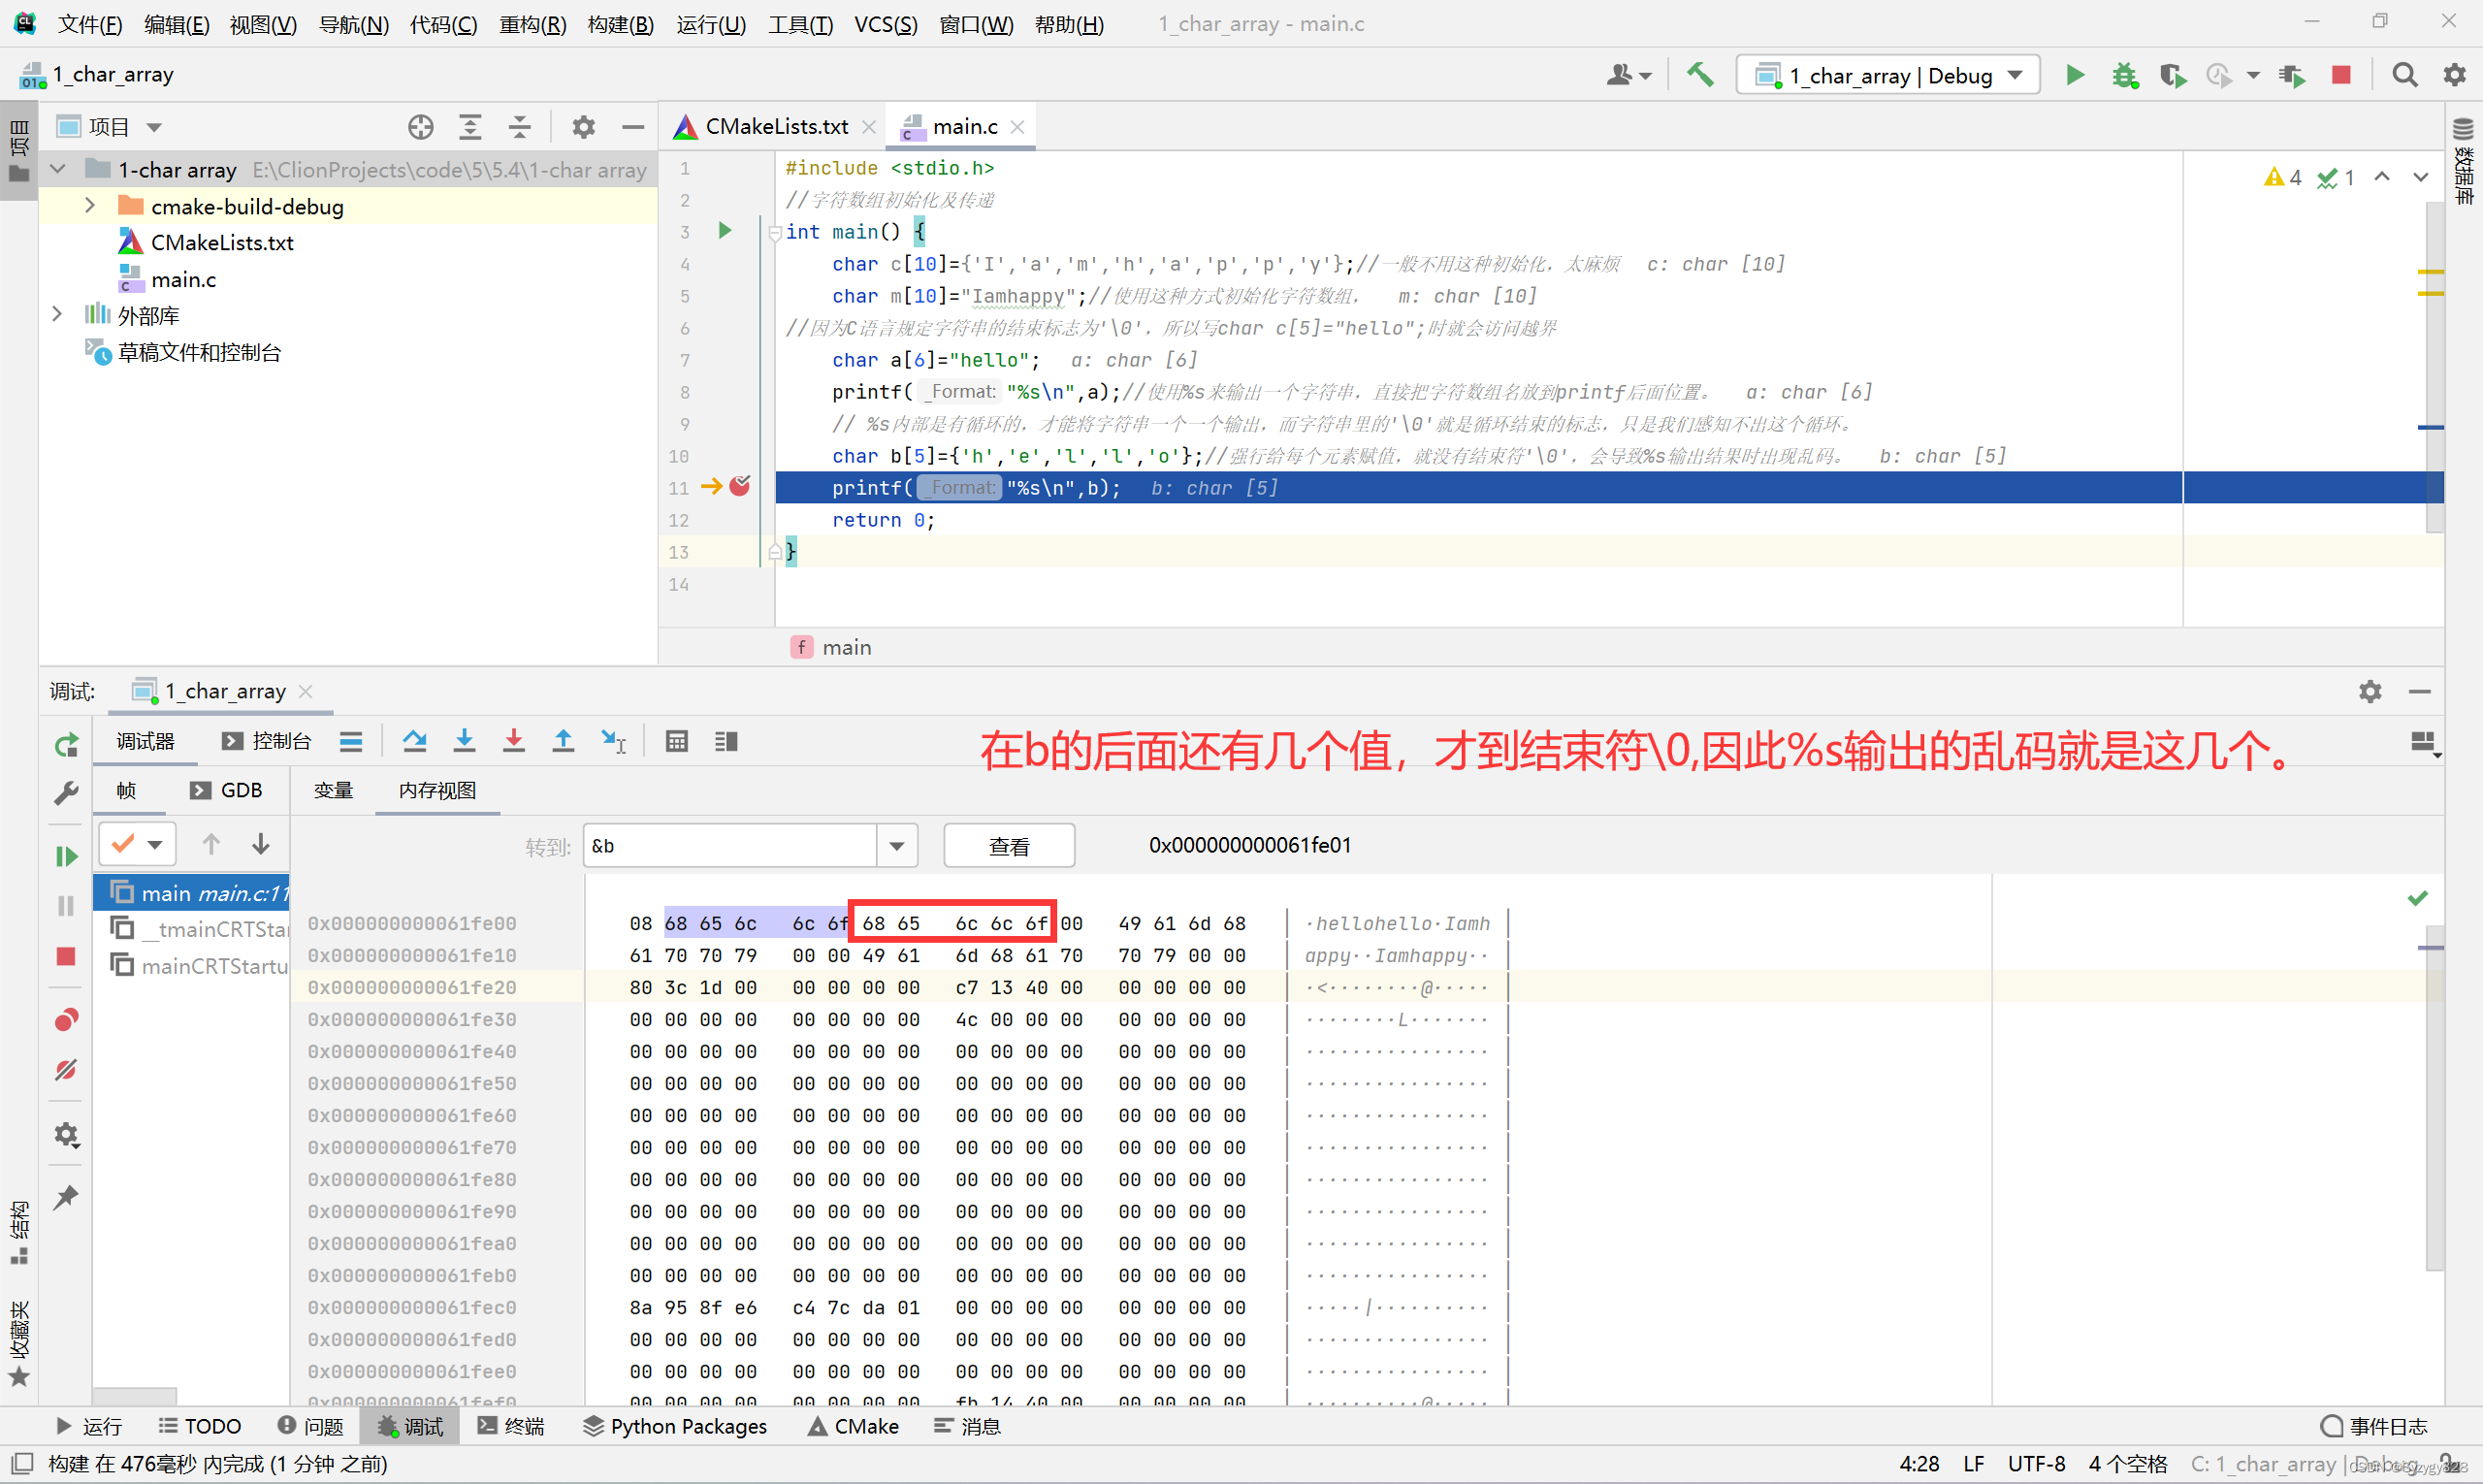Click Force Step Into red arrow icon
2483x1484 pixels.
(x=513, y=741)
